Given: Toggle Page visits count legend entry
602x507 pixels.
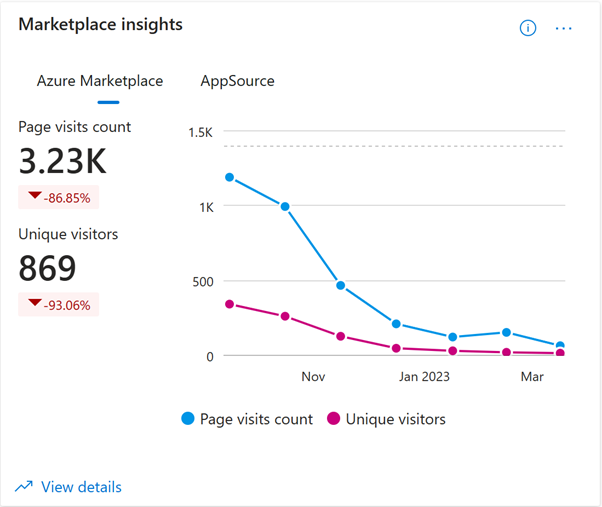Looking at the screenshot, I should click(x=247, y=419).
